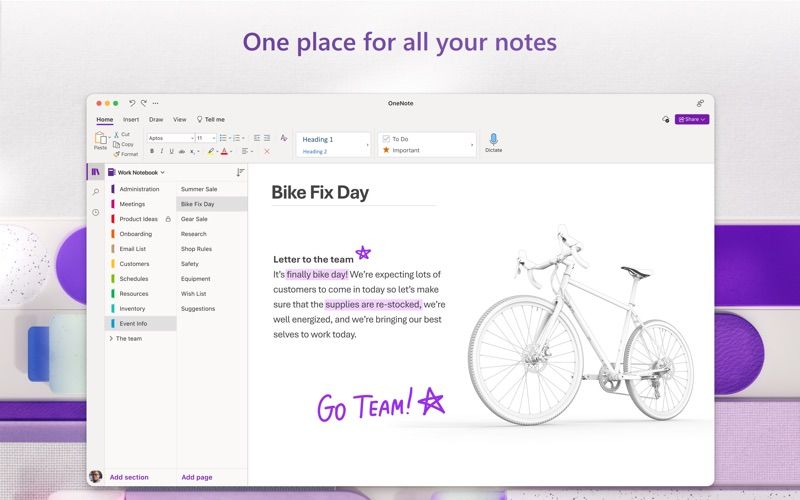Open the title bar ellipsis menu

click(x=156, y=103)
